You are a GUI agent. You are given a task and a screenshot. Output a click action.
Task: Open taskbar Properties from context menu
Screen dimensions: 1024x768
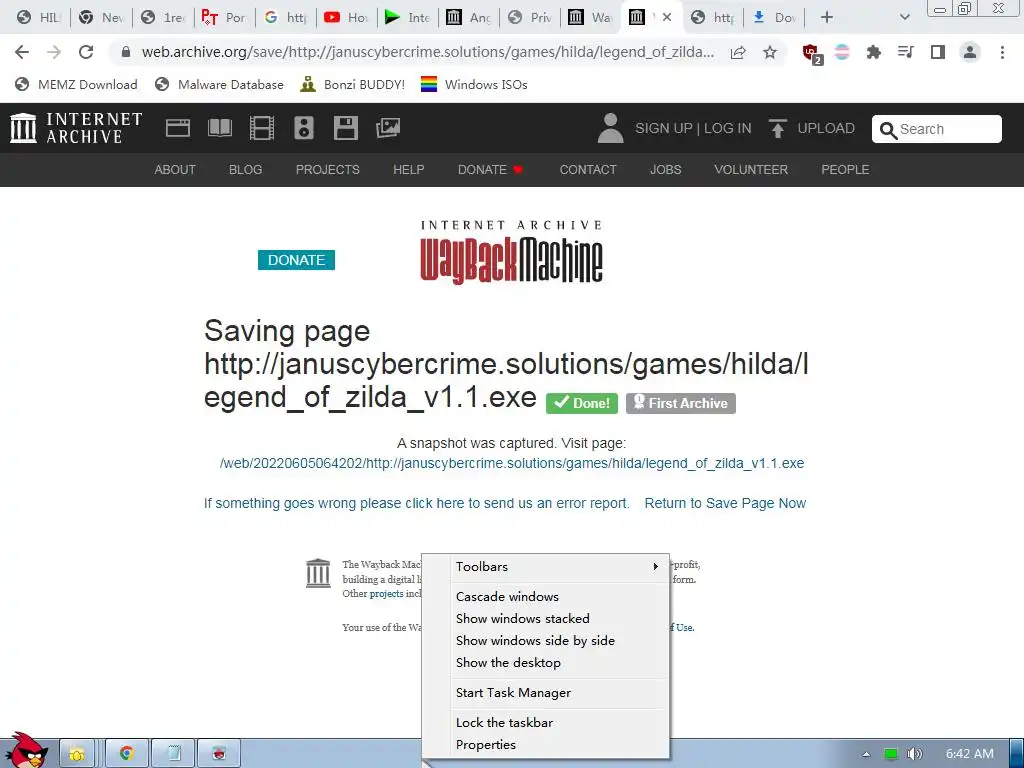click(x=559, y=745)
